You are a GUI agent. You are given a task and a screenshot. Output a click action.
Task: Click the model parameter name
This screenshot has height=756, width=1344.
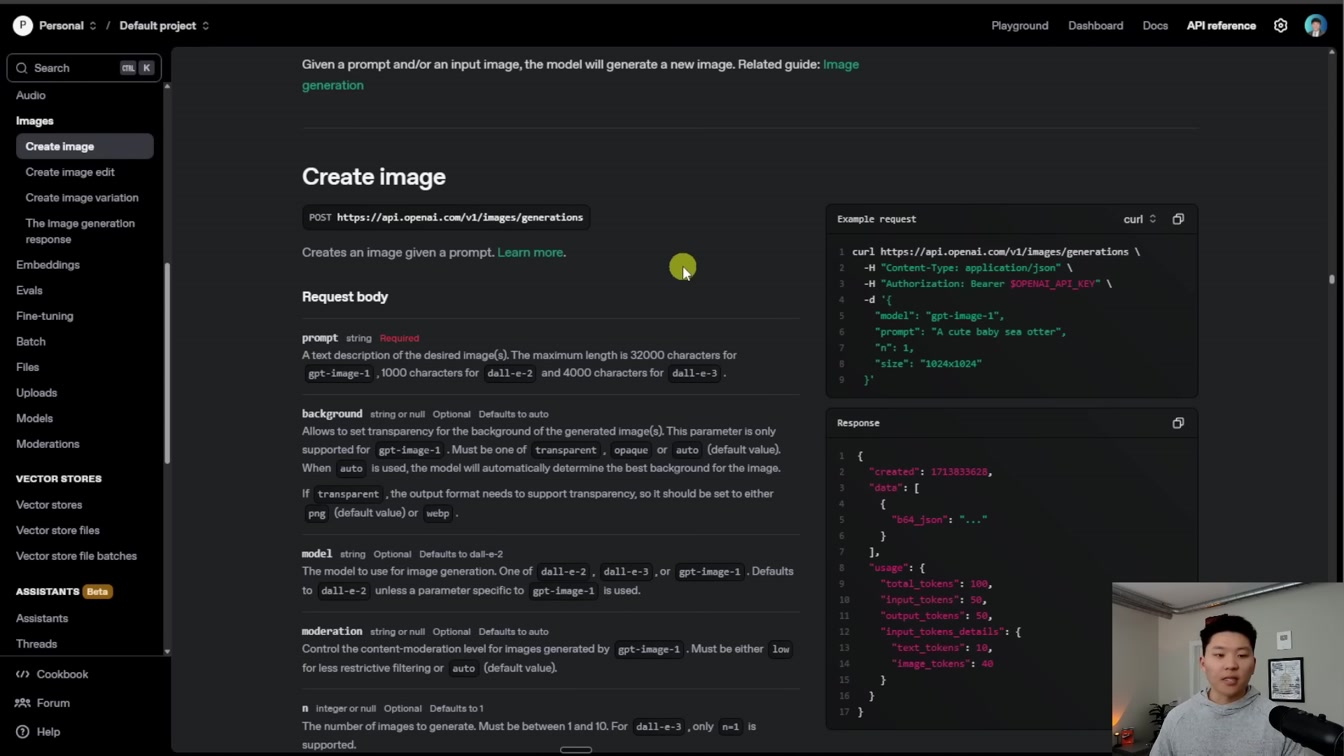[x=317, y=554]
